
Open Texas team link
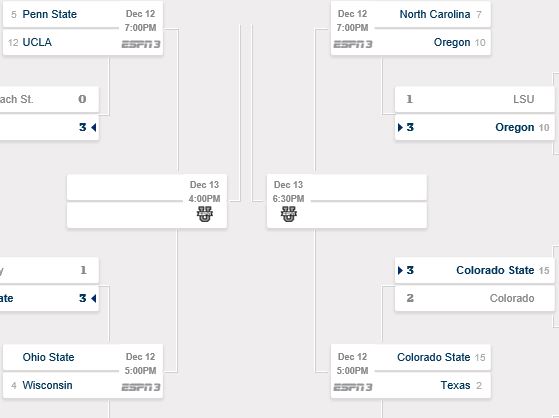click(455, 385)
